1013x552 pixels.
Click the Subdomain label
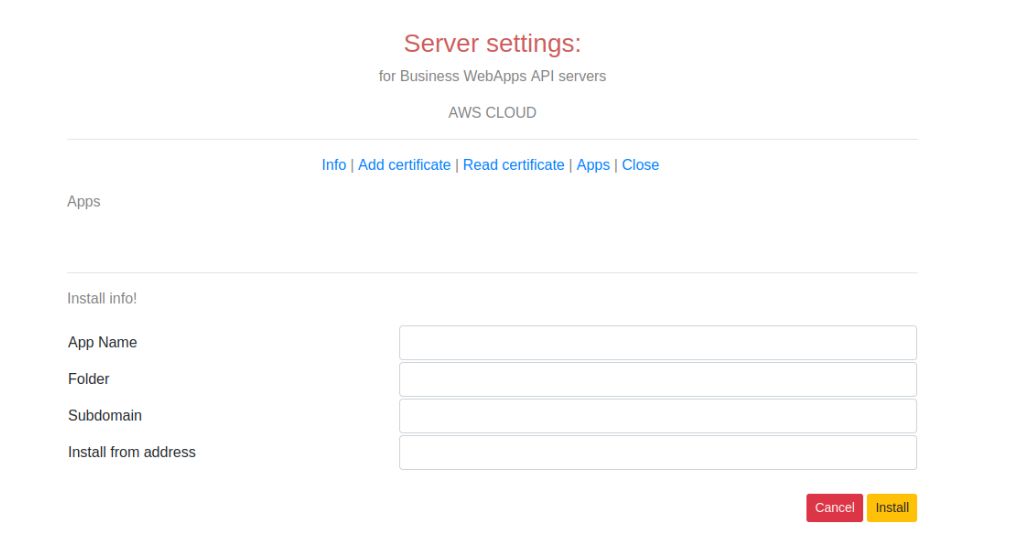pyautogui.click(x=105, y=416)
